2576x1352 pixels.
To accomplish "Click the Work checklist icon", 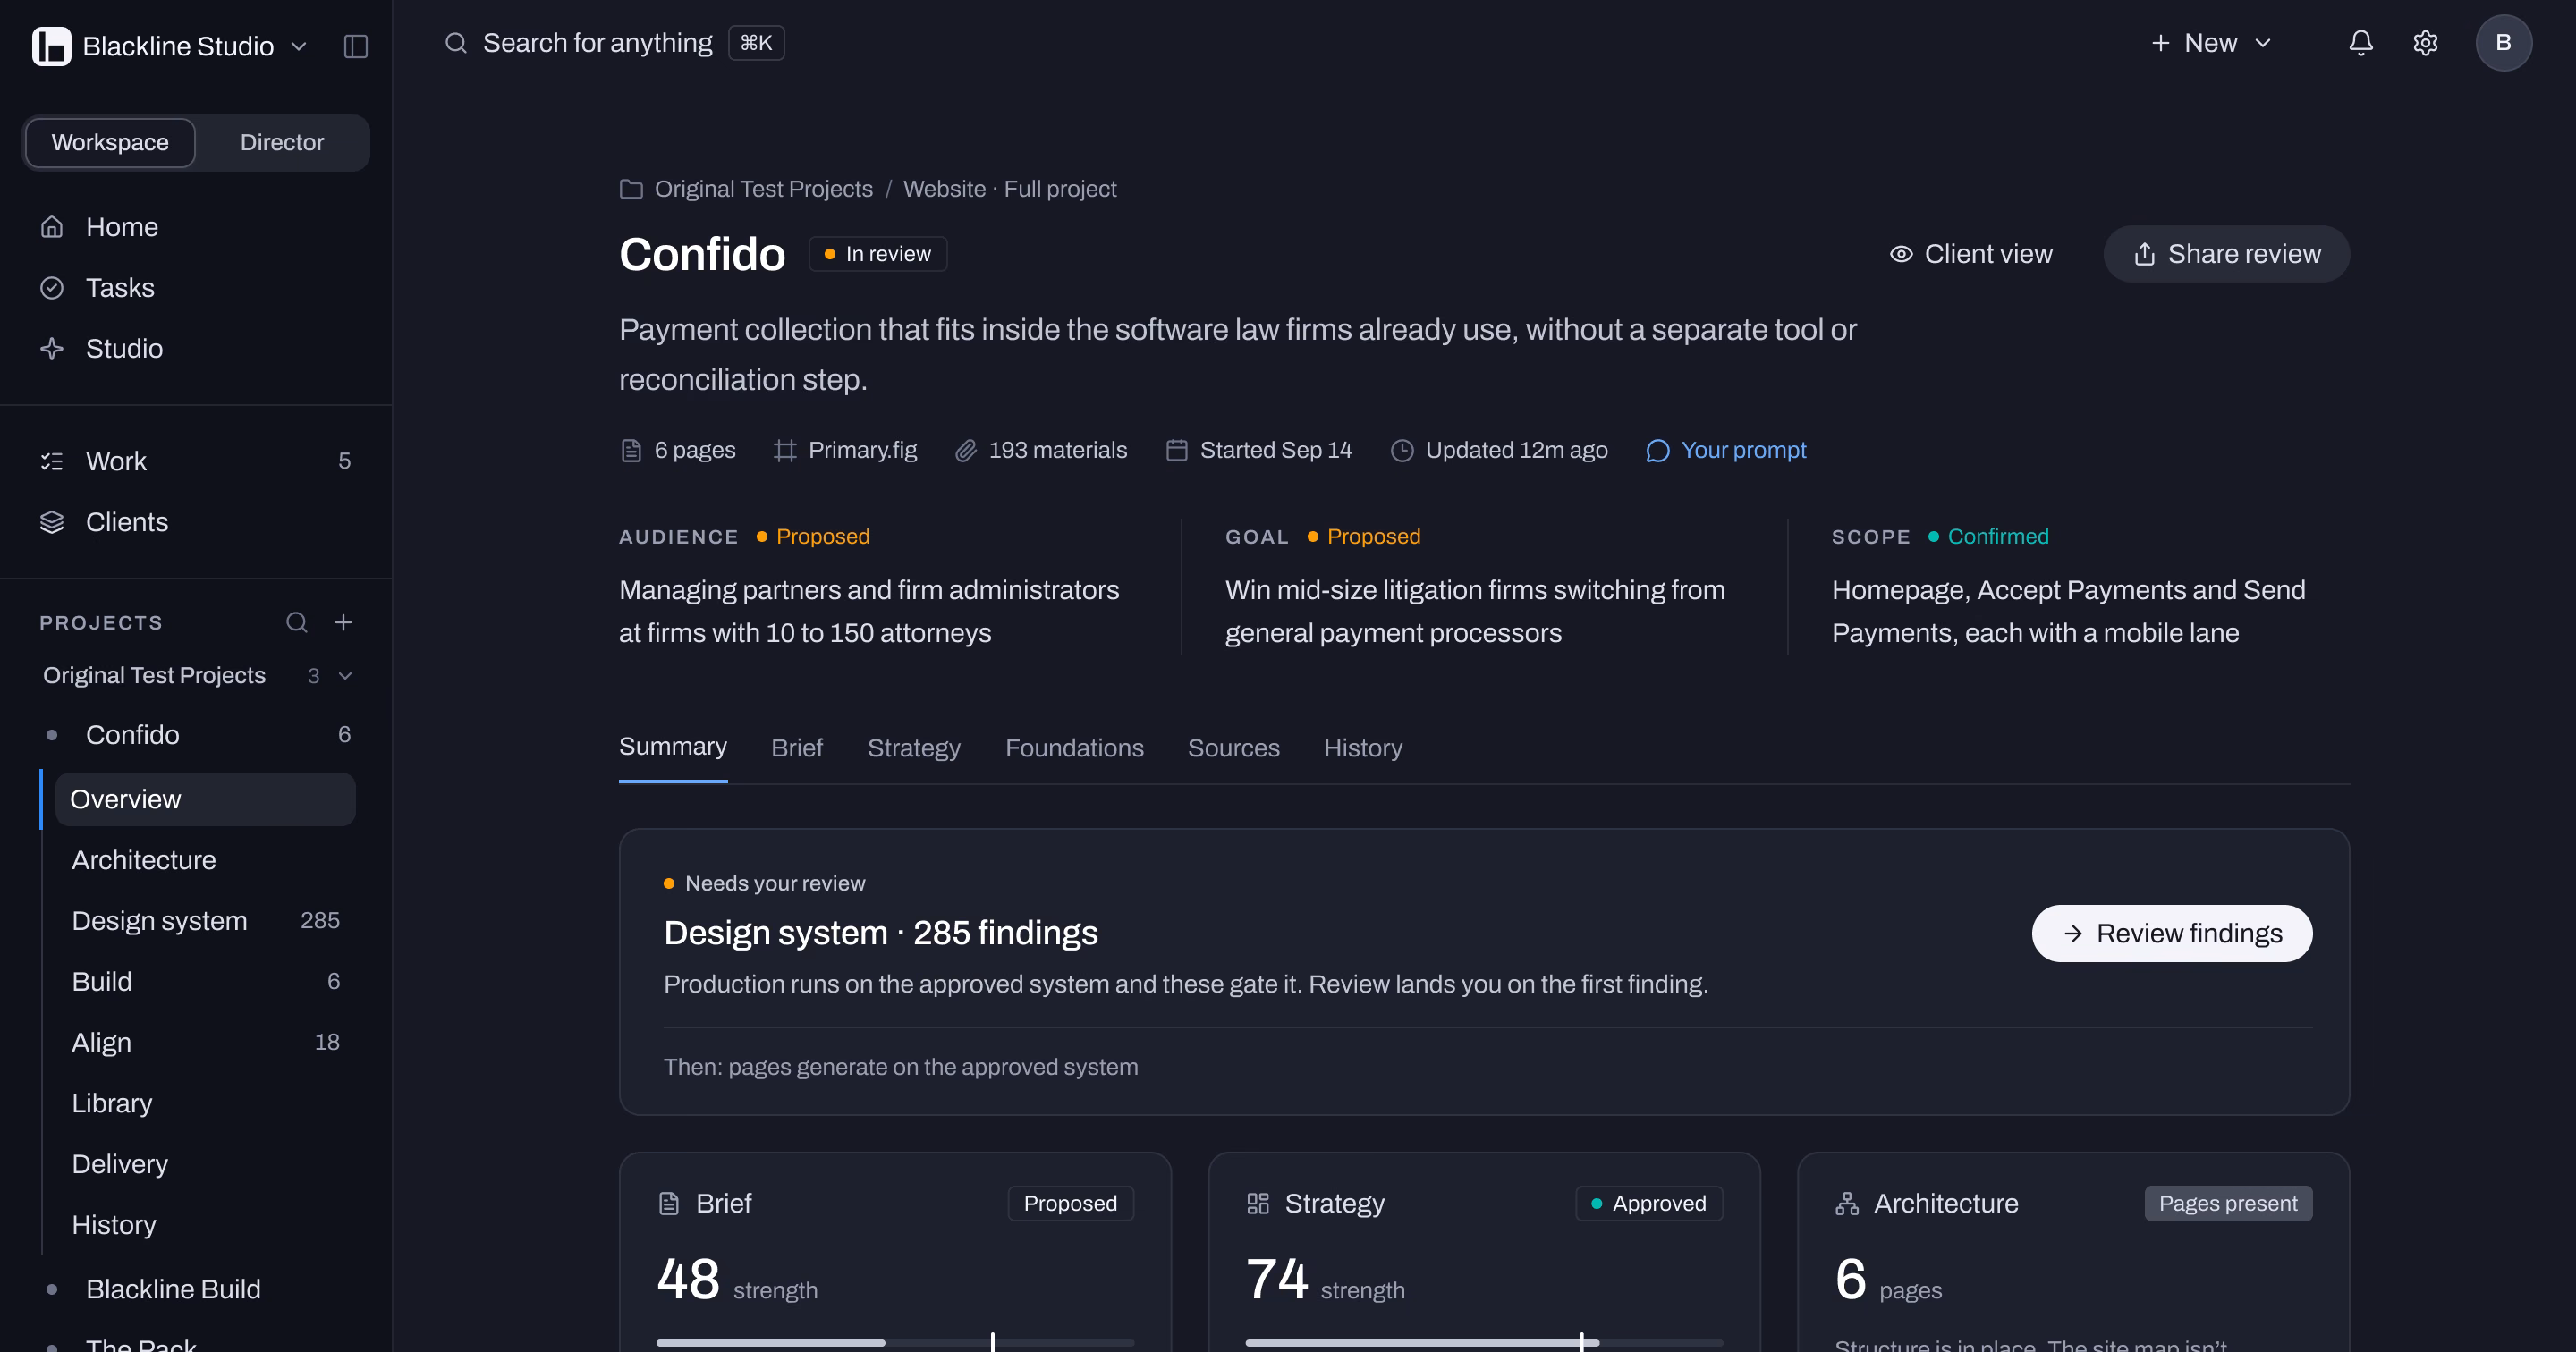I will point(52,461).
